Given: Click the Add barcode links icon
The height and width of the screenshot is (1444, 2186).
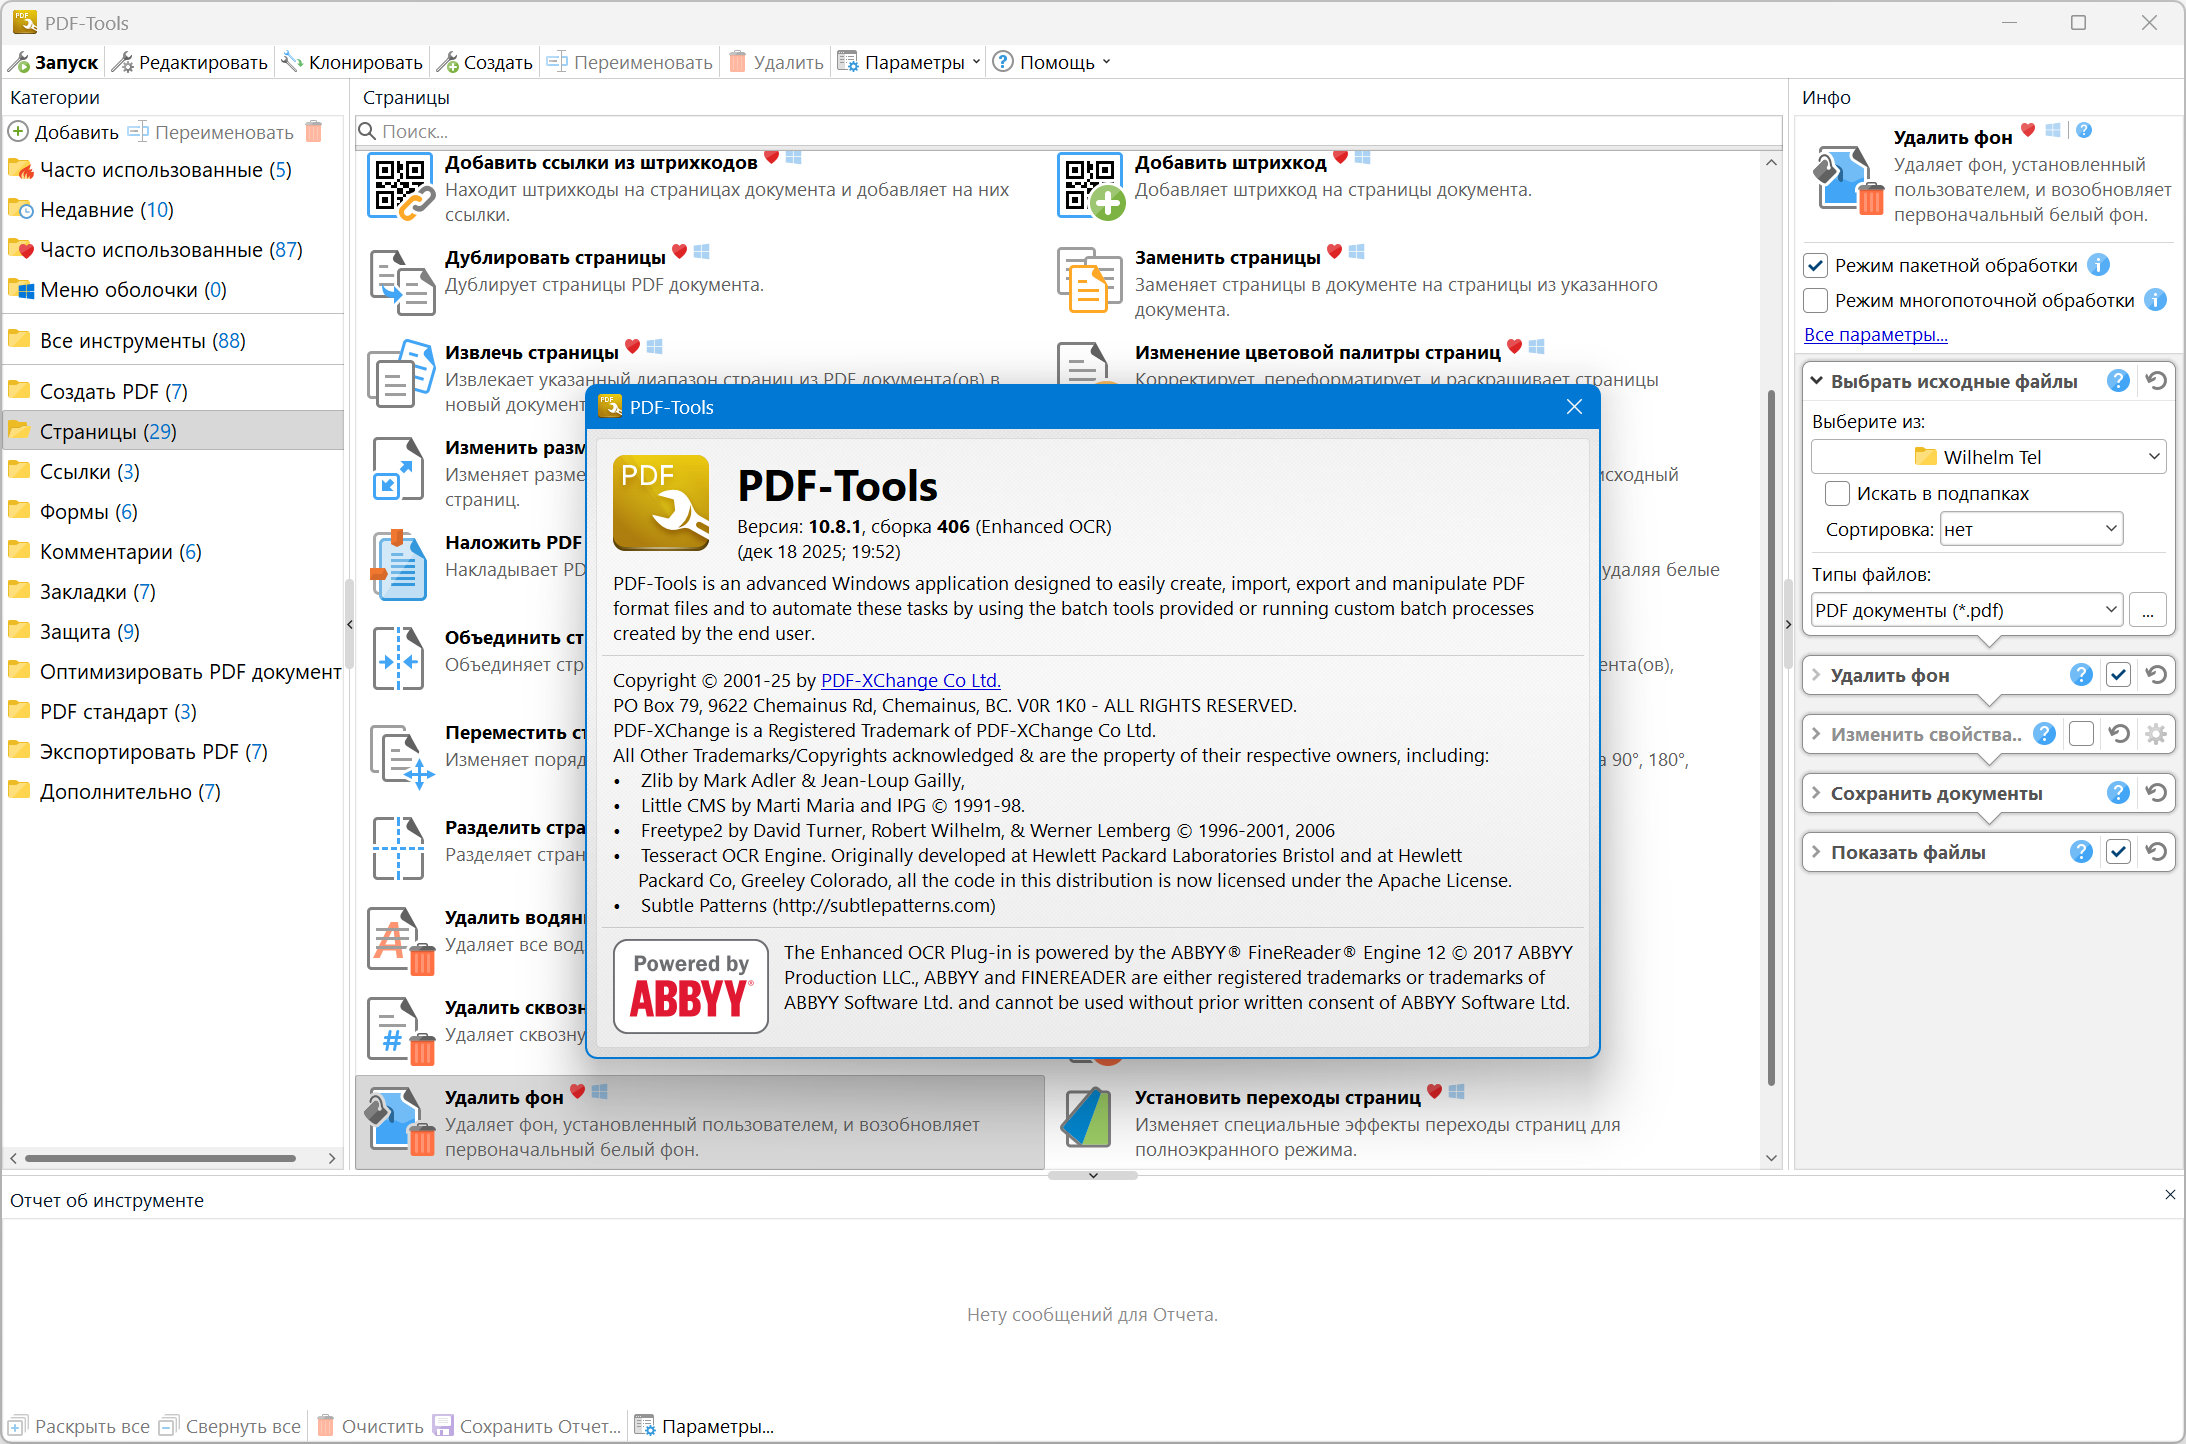Looking at the screenshot, I should point(401,187).
